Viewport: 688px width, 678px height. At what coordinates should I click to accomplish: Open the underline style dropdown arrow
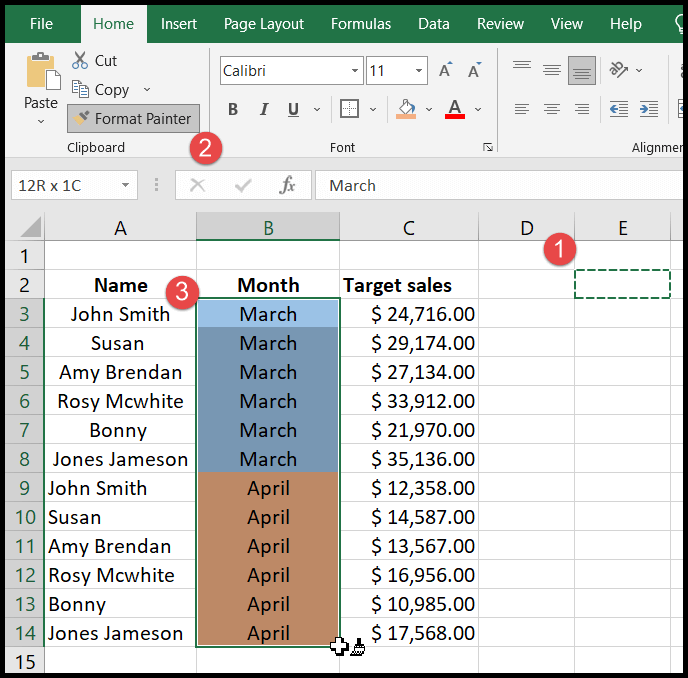(317, 109)
